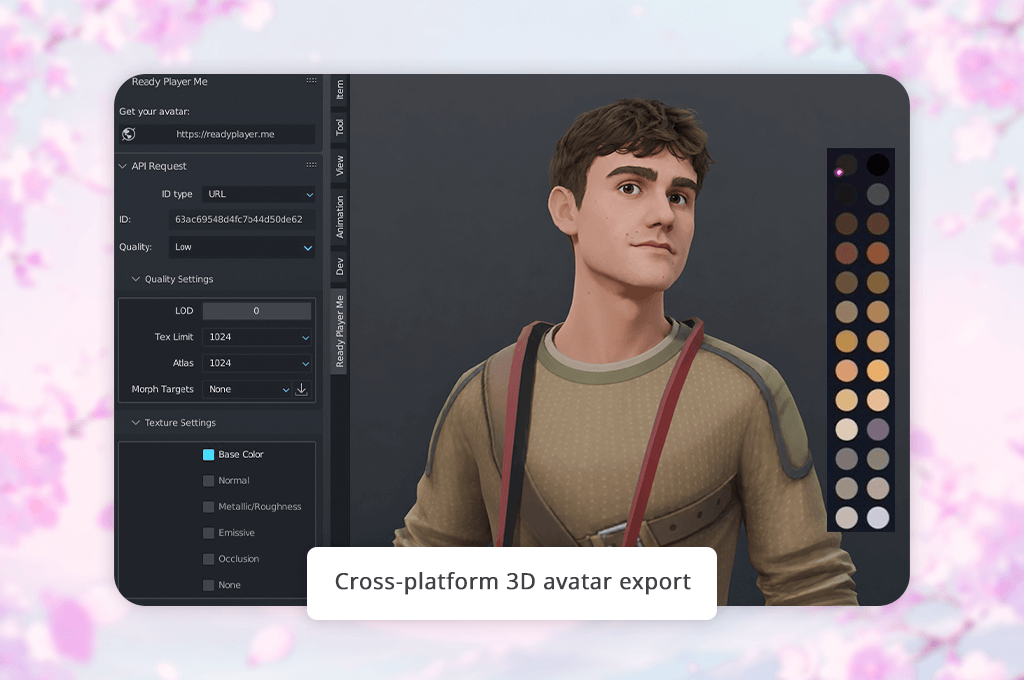The width and height of the screenshot is (1024, 680).
Task: Toggle the Normal texture checkbox
Action: 208,481
